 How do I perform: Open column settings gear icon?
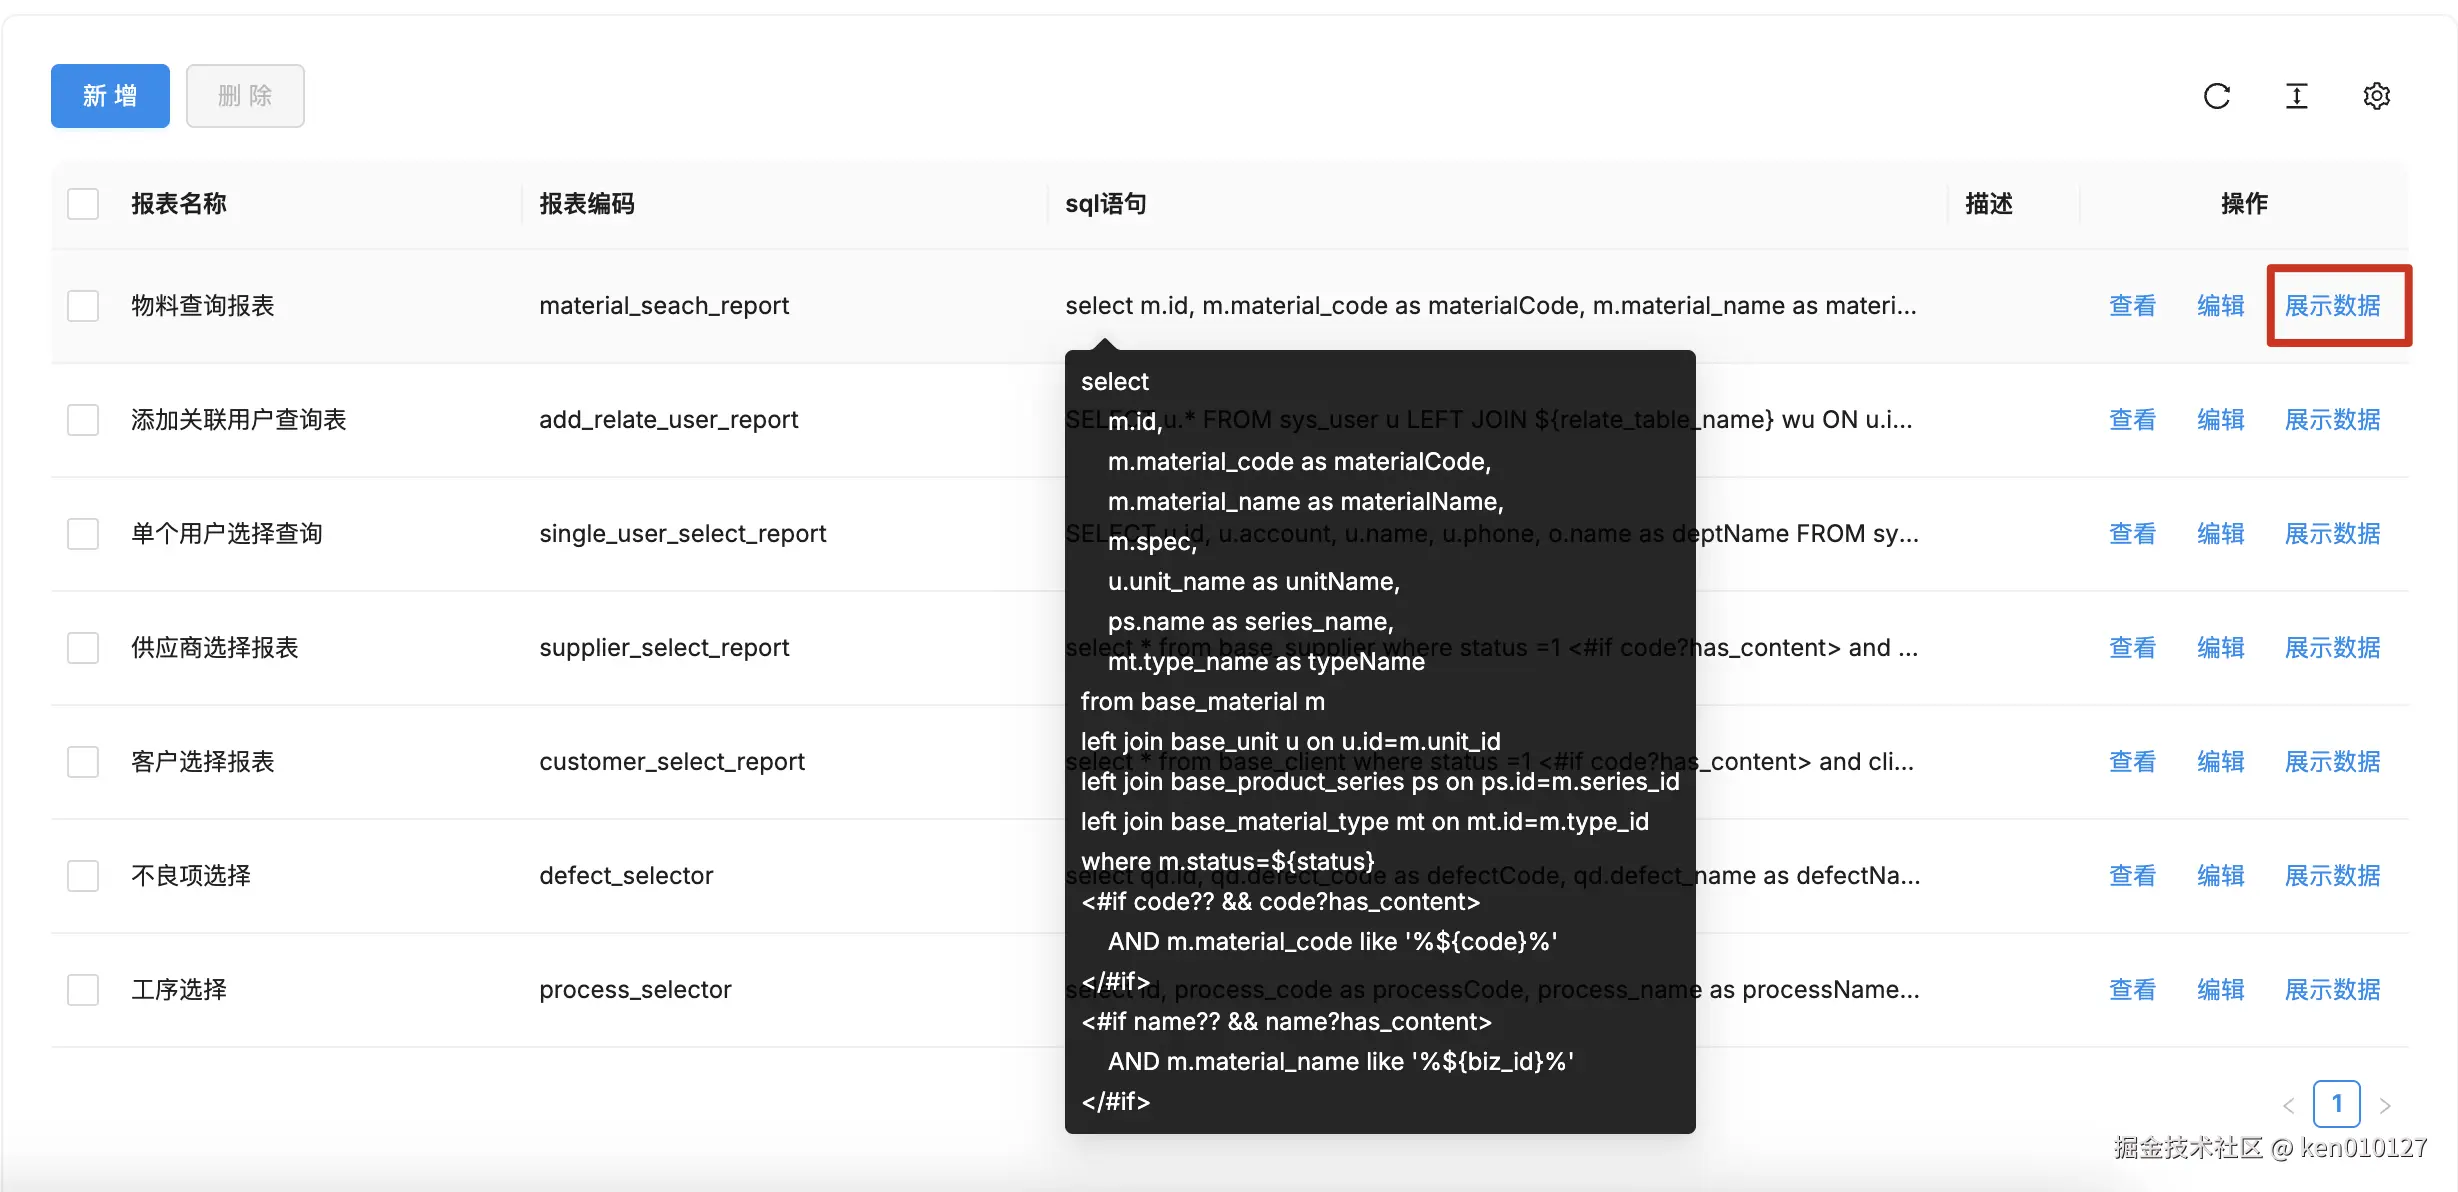(x=2377, y=96)
